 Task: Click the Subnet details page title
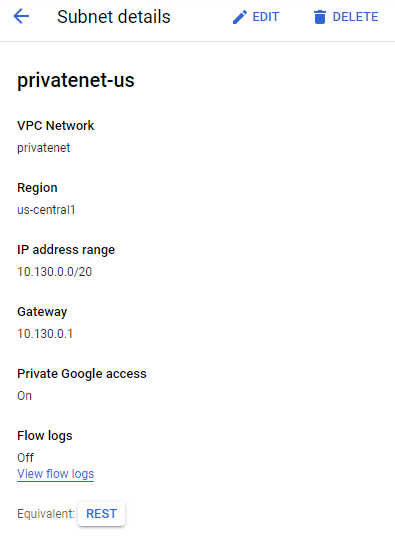114,17
